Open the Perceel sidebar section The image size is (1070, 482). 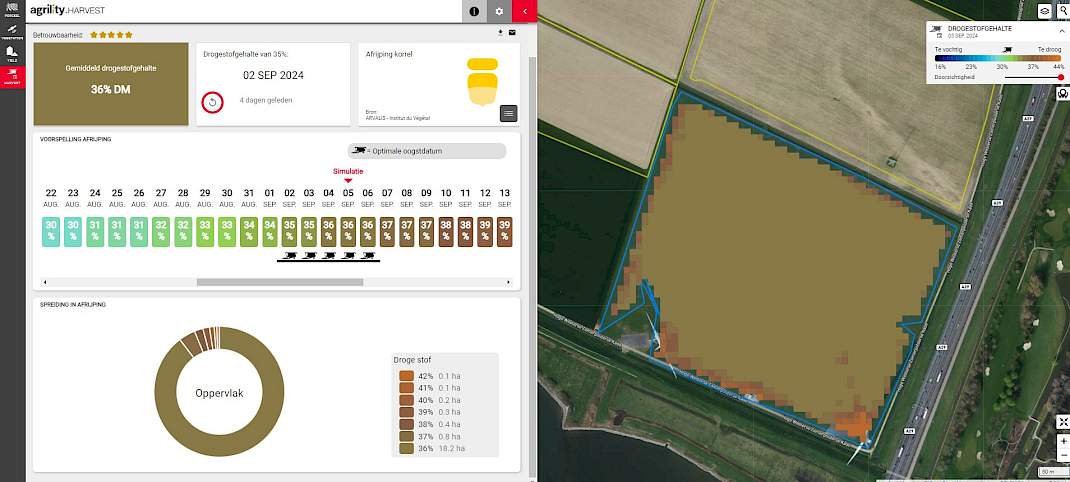[x=12, y=12]
